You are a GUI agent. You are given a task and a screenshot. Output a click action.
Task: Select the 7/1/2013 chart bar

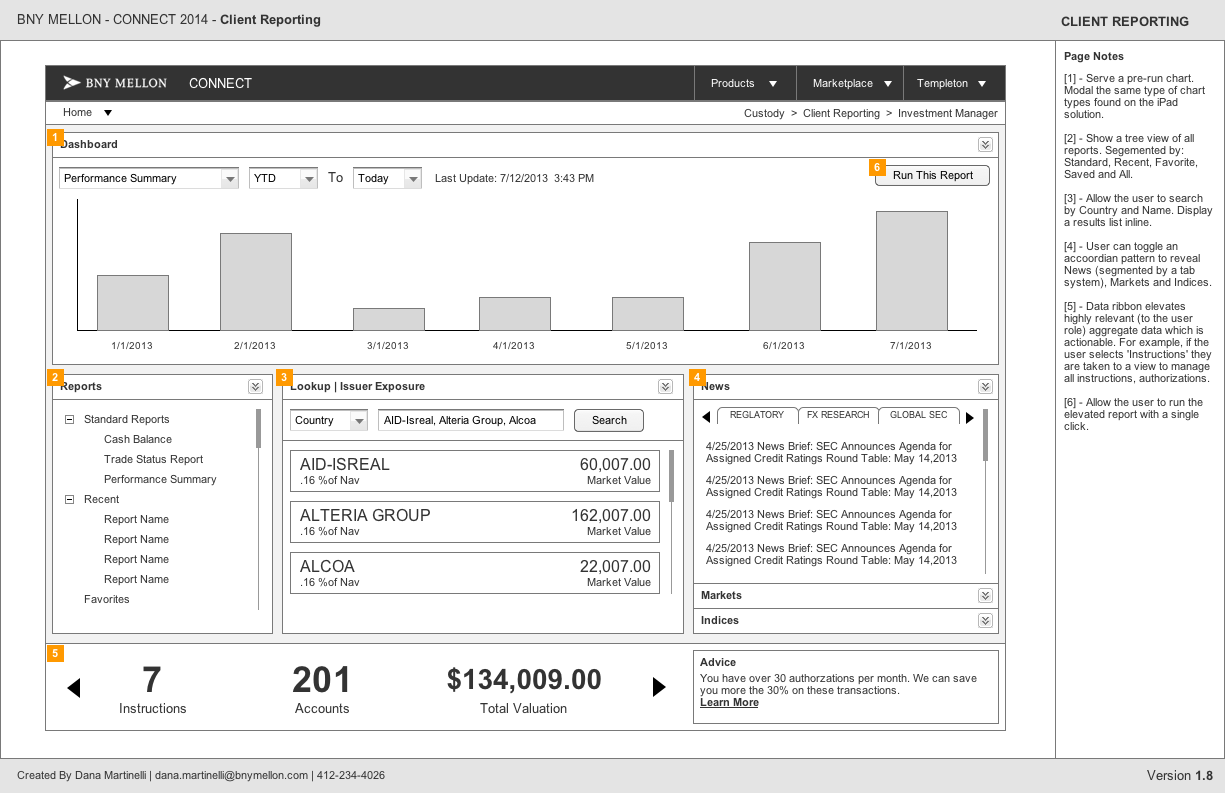[x=912, y=271]
